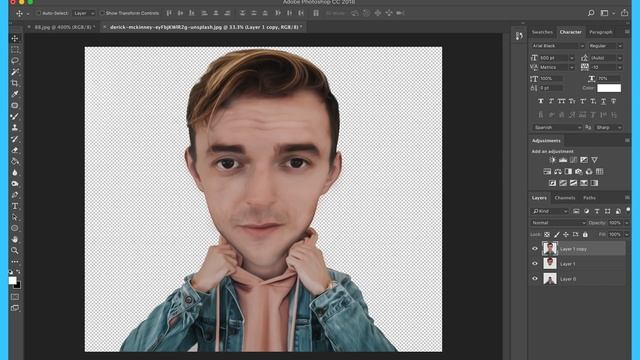
Task: Toggle the layer filtering on/off switch
Action: (x=628, y=210)
